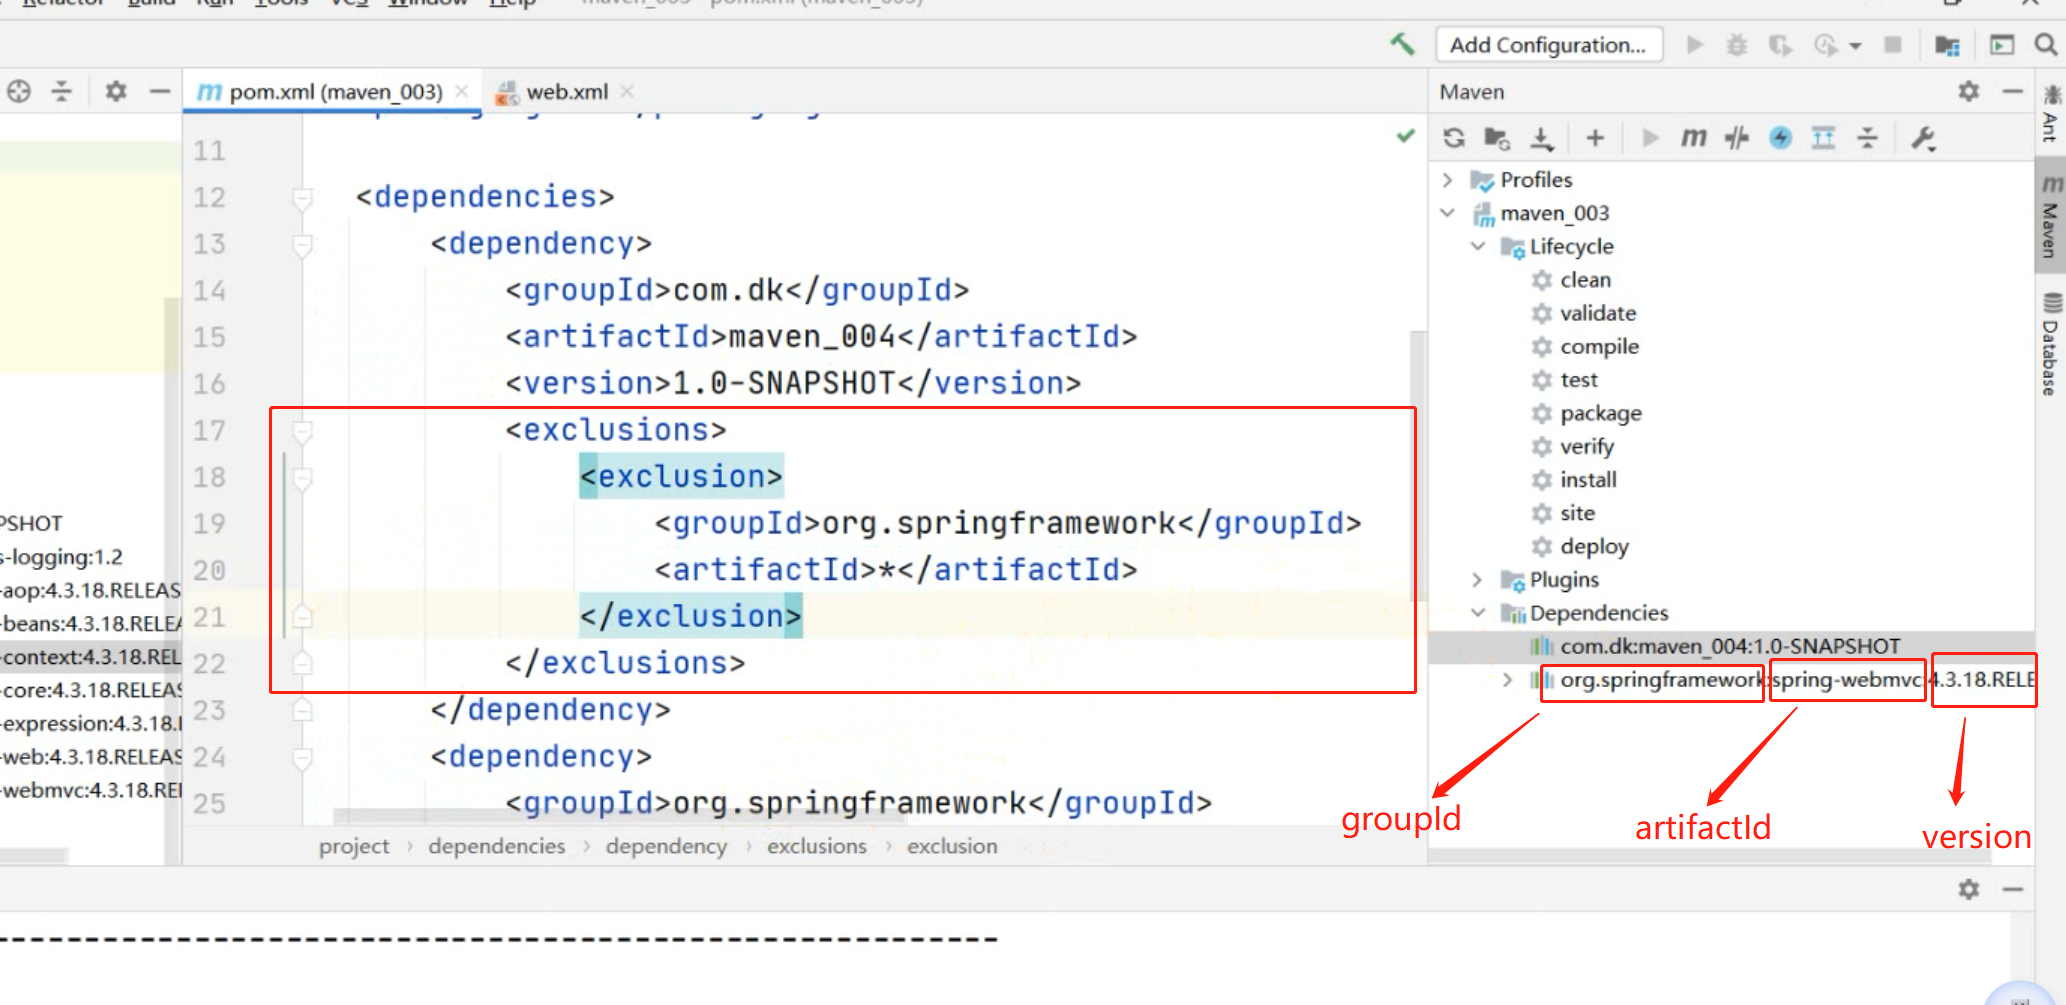
Task: Close the pom.xml editor tab
Action: (x=461, y=91)
